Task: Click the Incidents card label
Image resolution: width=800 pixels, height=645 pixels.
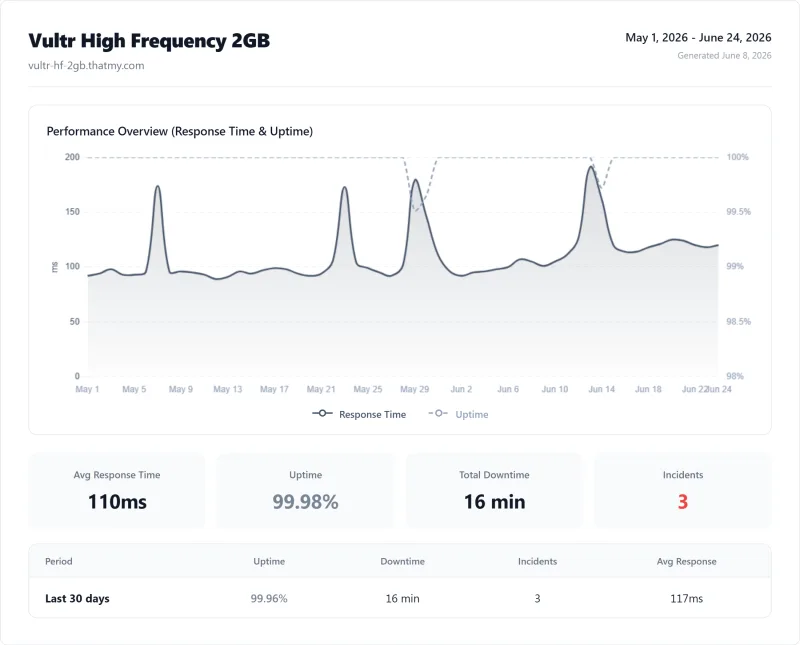Action: (683, 475)
